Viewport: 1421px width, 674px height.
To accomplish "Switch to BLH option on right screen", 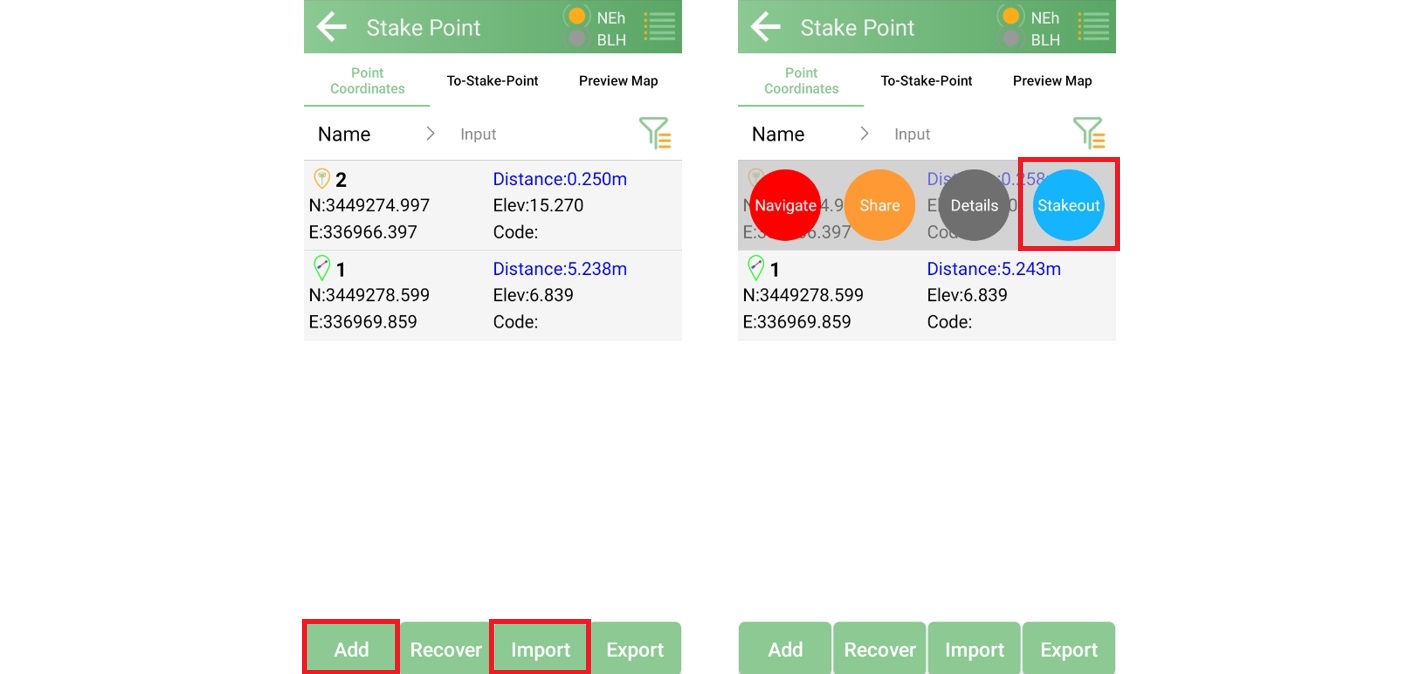I will tap(1011, 40).
